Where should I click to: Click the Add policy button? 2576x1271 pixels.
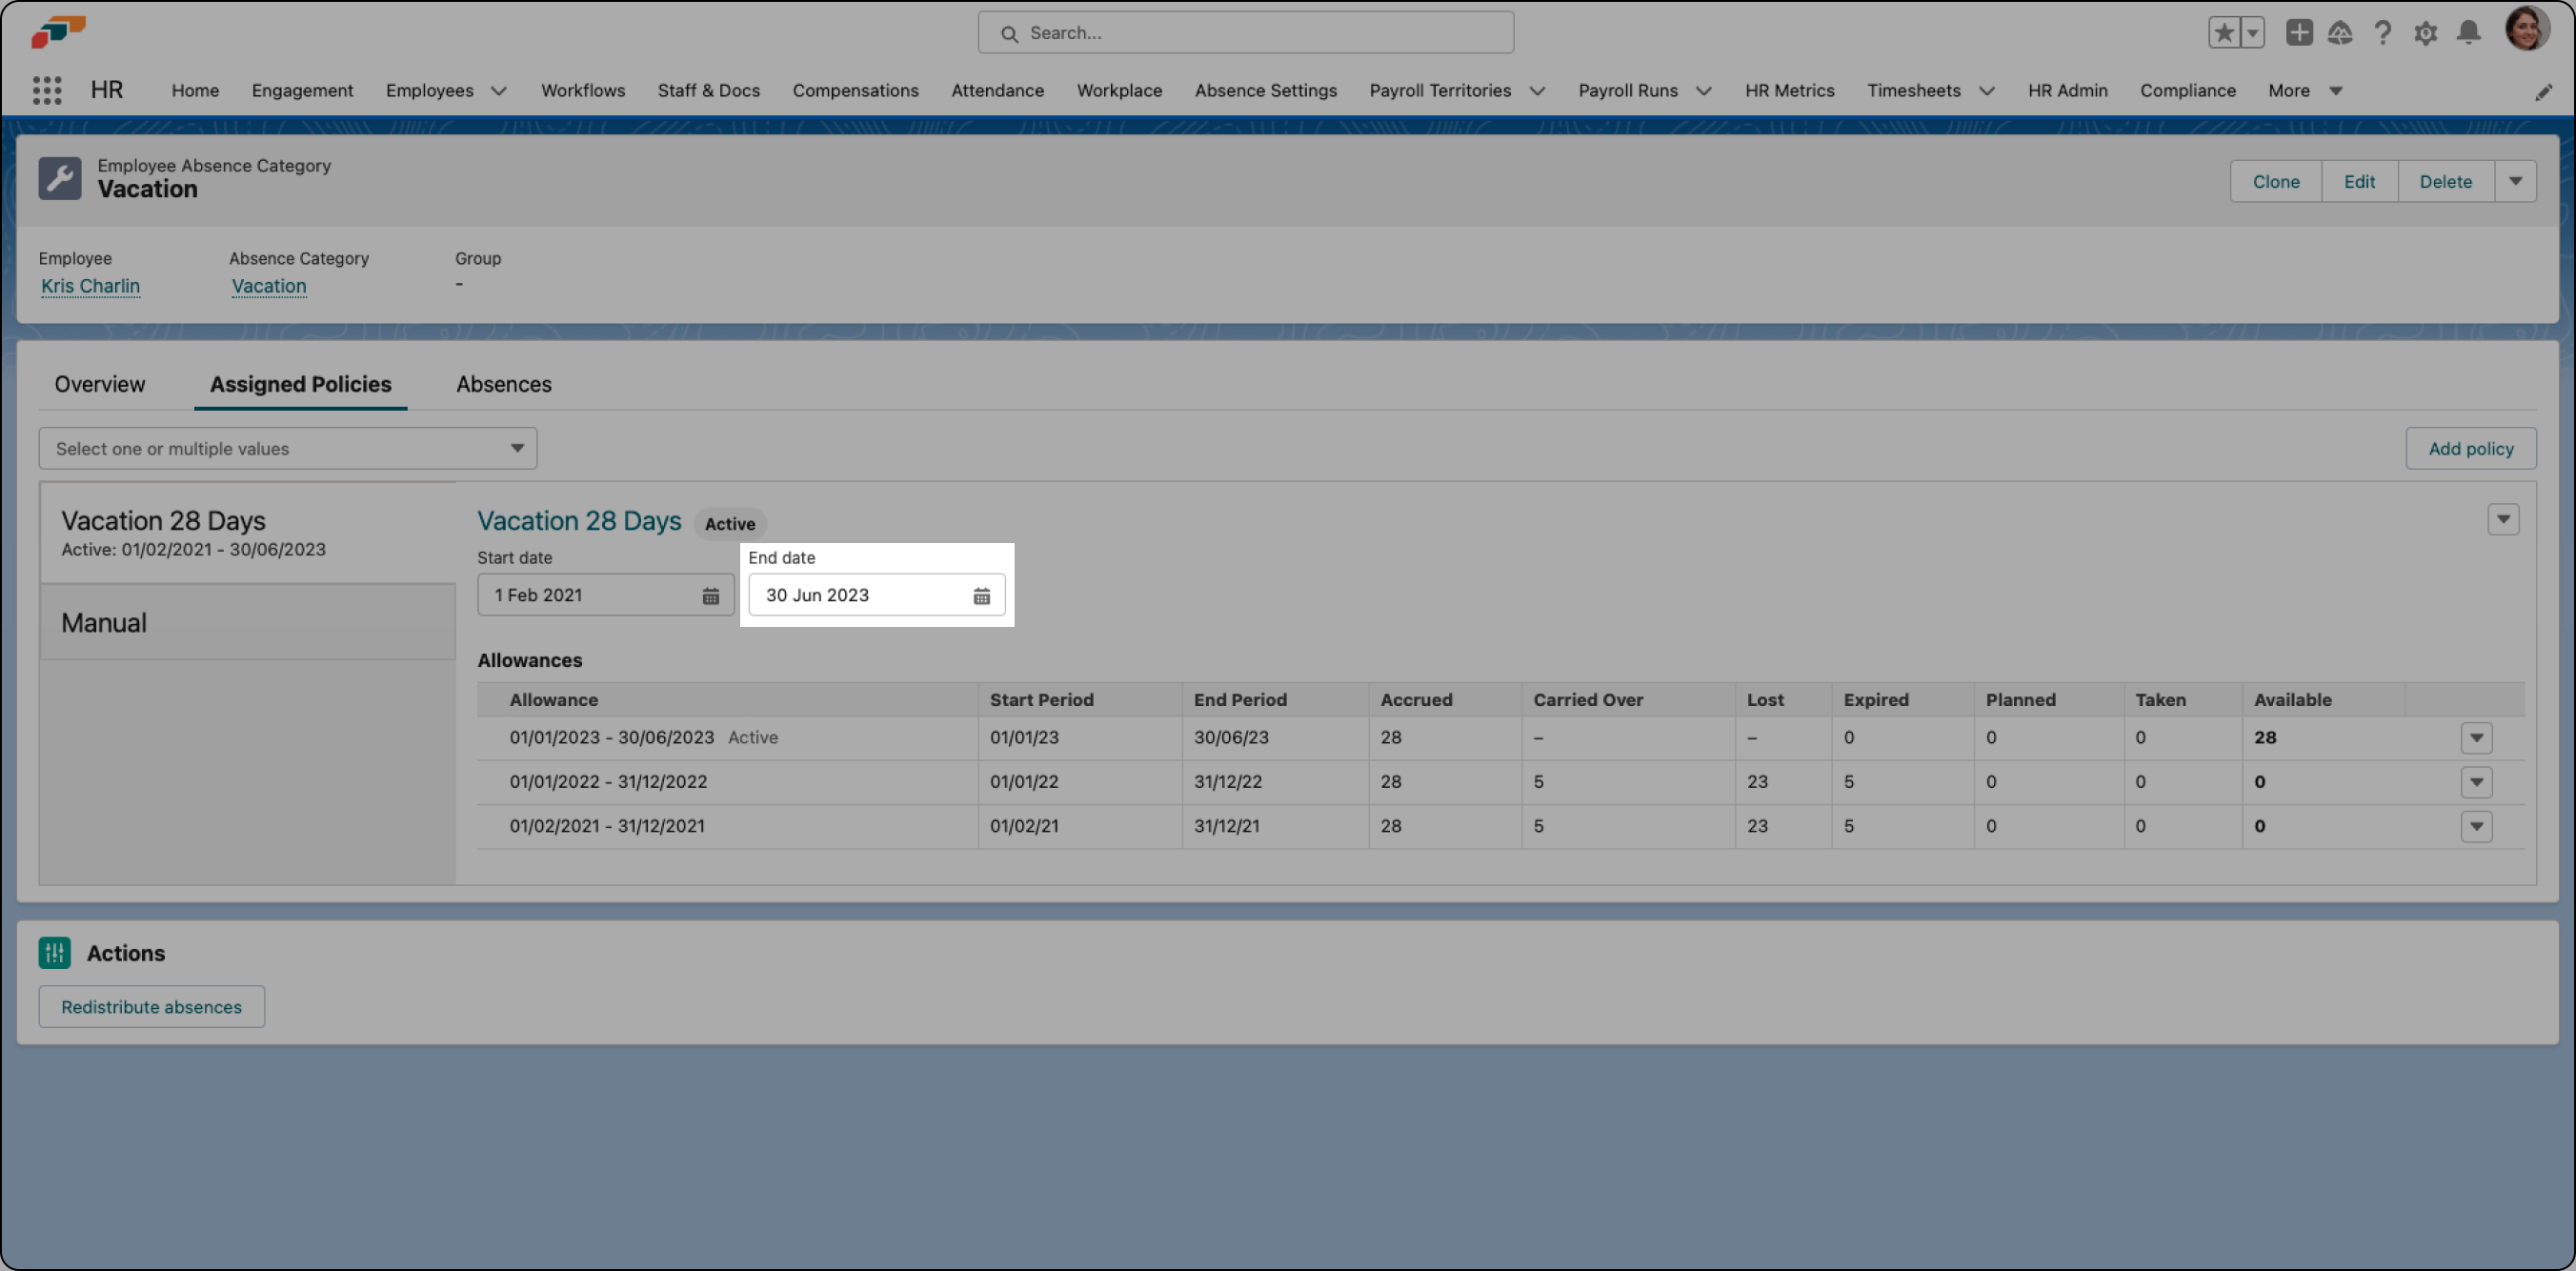pyautogui.click(x=2469, y=448)
